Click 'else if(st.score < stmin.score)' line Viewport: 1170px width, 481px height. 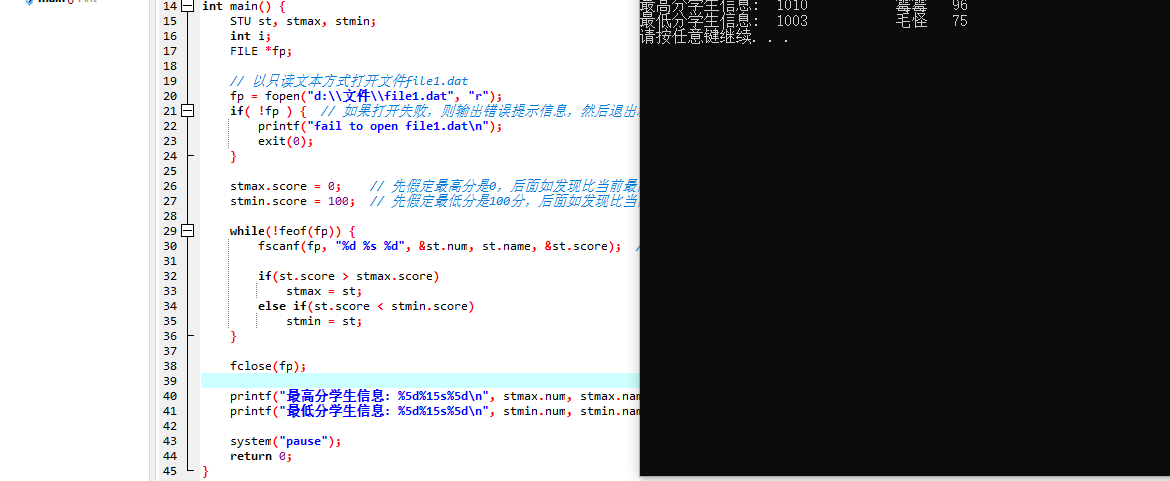366,306
